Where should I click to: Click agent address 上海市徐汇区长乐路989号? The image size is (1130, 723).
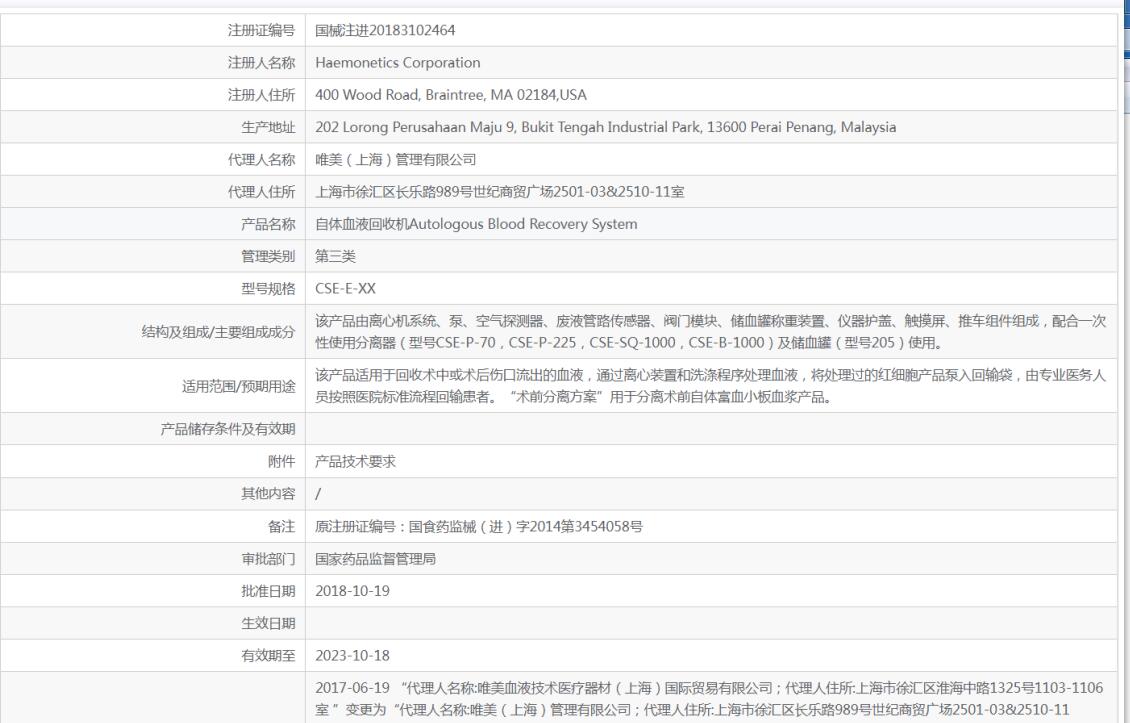click(x=499, y=192)
